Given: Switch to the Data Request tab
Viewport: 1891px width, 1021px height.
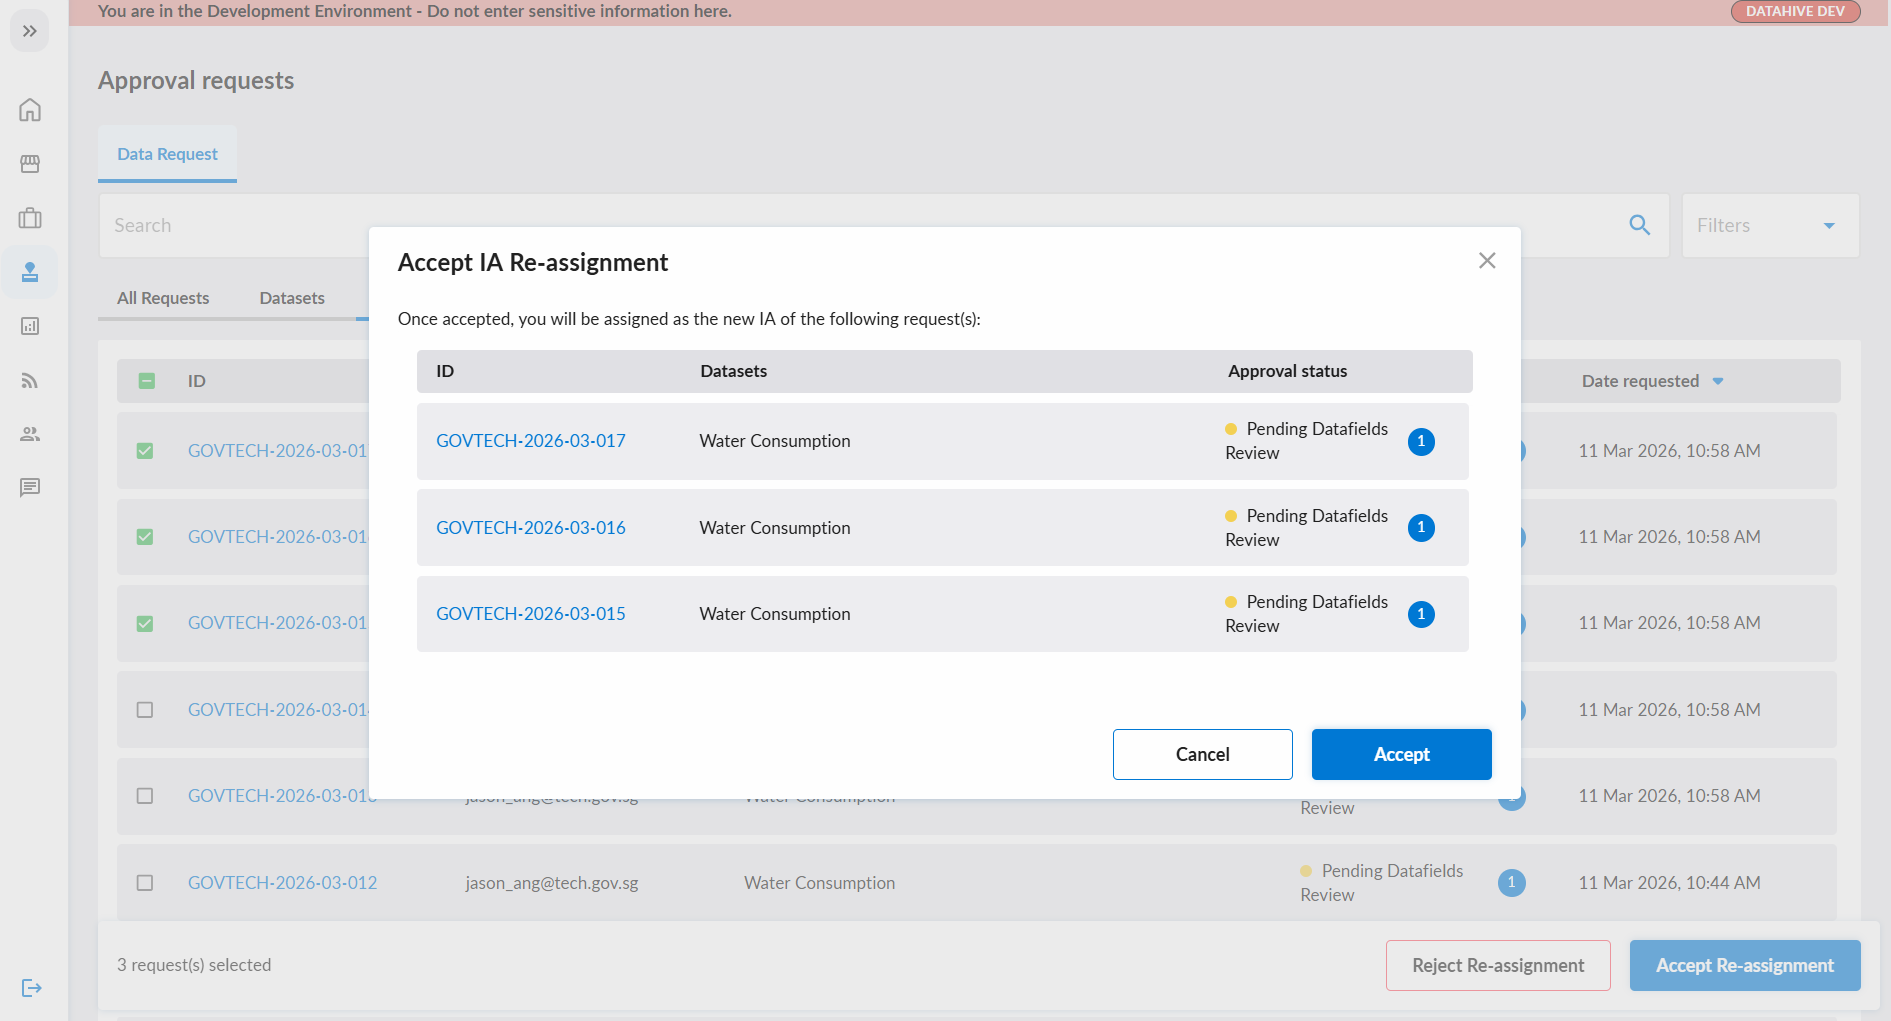Looking at the screenshot, I should pos(167,154).
